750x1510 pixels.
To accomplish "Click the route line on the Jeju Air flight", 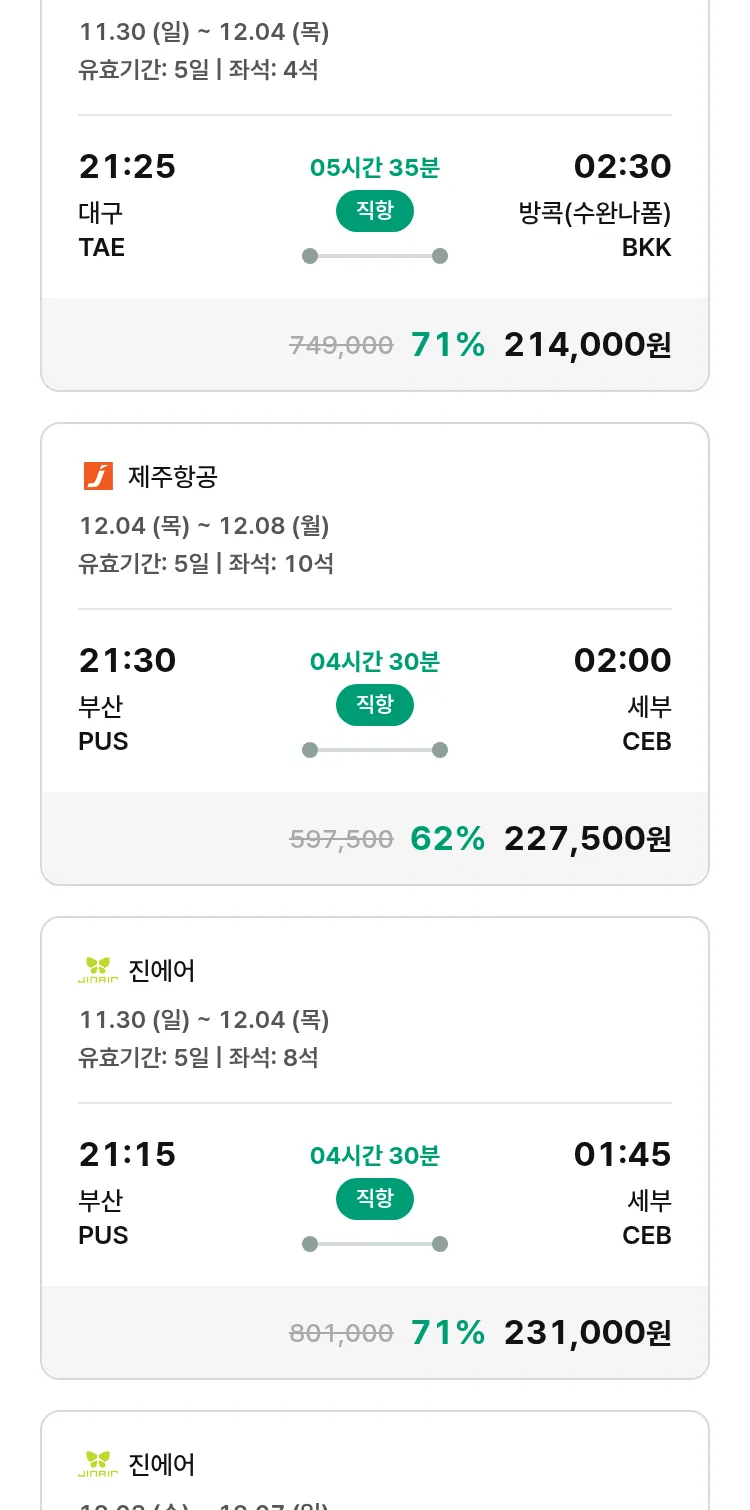I will pos(374,750).
